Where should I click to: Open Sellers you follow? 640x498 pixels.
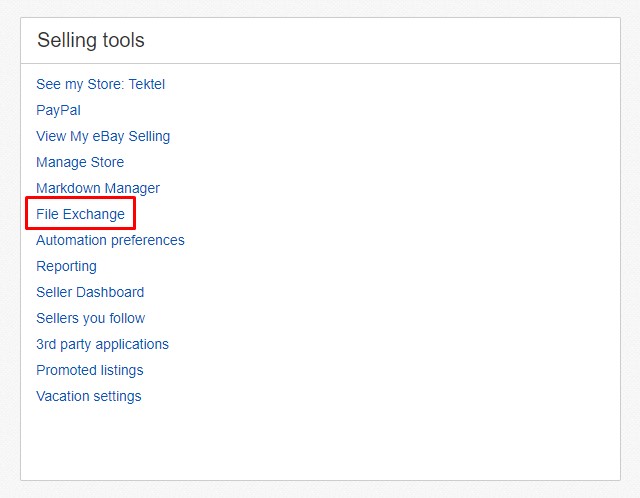[91, 318]
